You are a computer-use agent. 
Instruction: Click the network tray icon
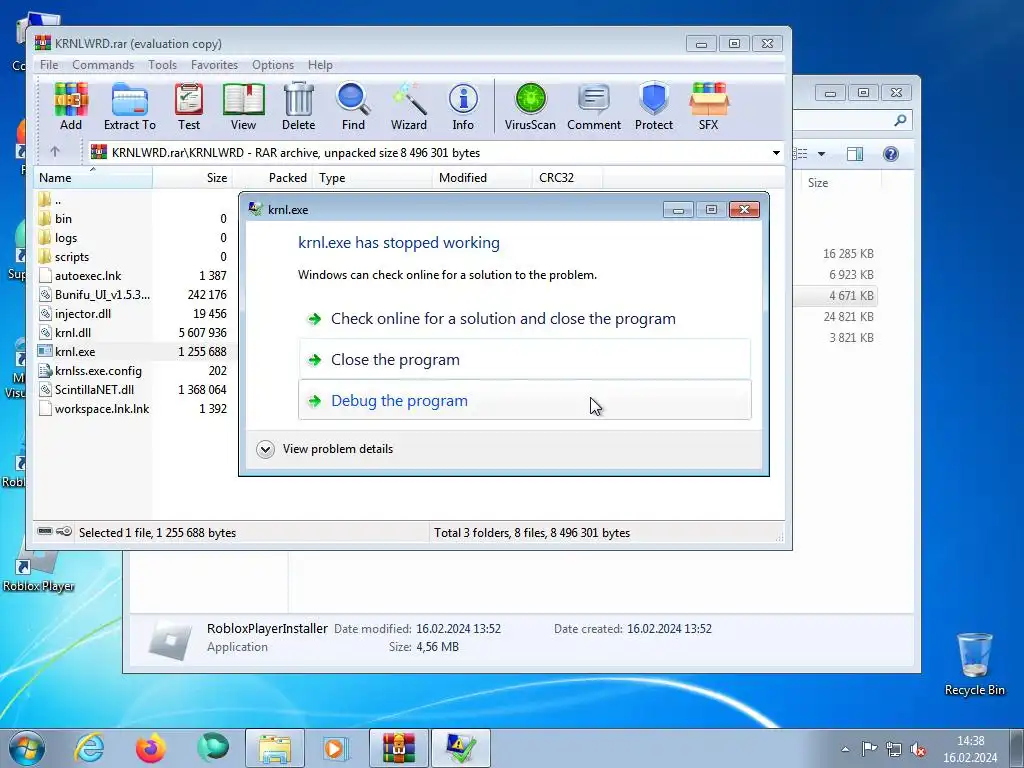pyautogui.click(x=894, y=750)
